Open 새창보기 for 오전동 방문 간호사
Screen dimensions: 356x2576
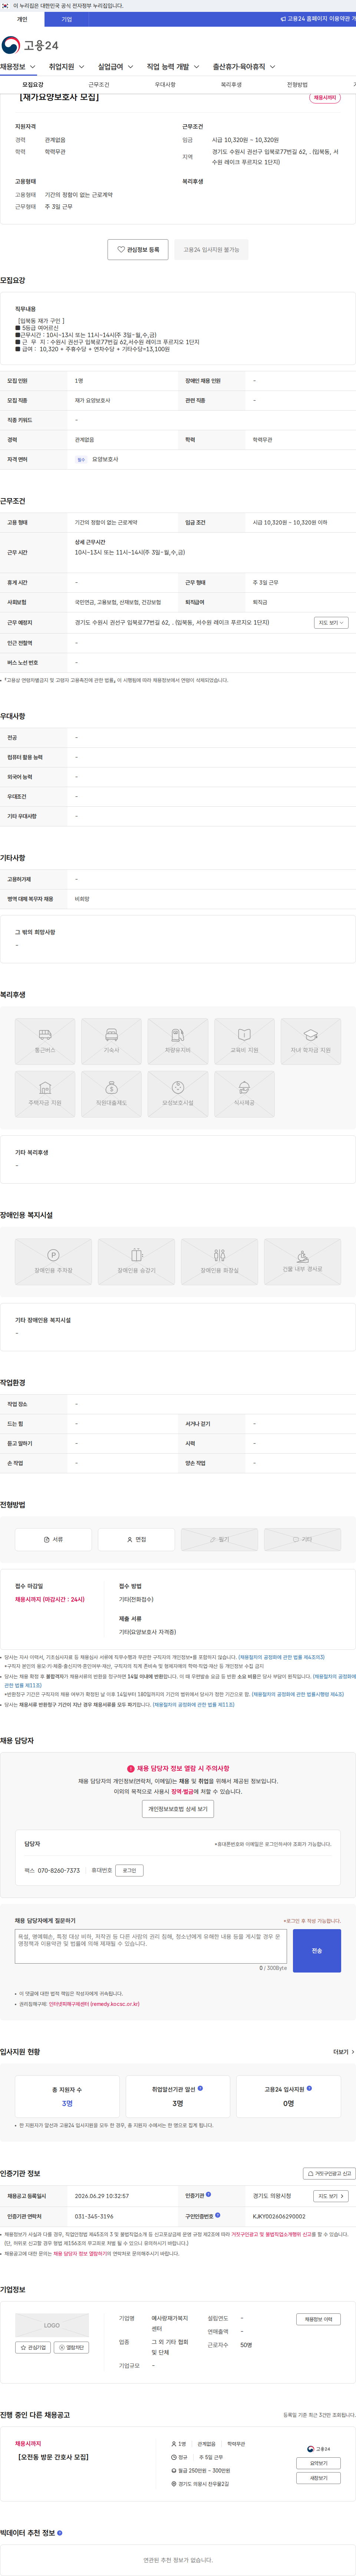tap(318, 2478)
